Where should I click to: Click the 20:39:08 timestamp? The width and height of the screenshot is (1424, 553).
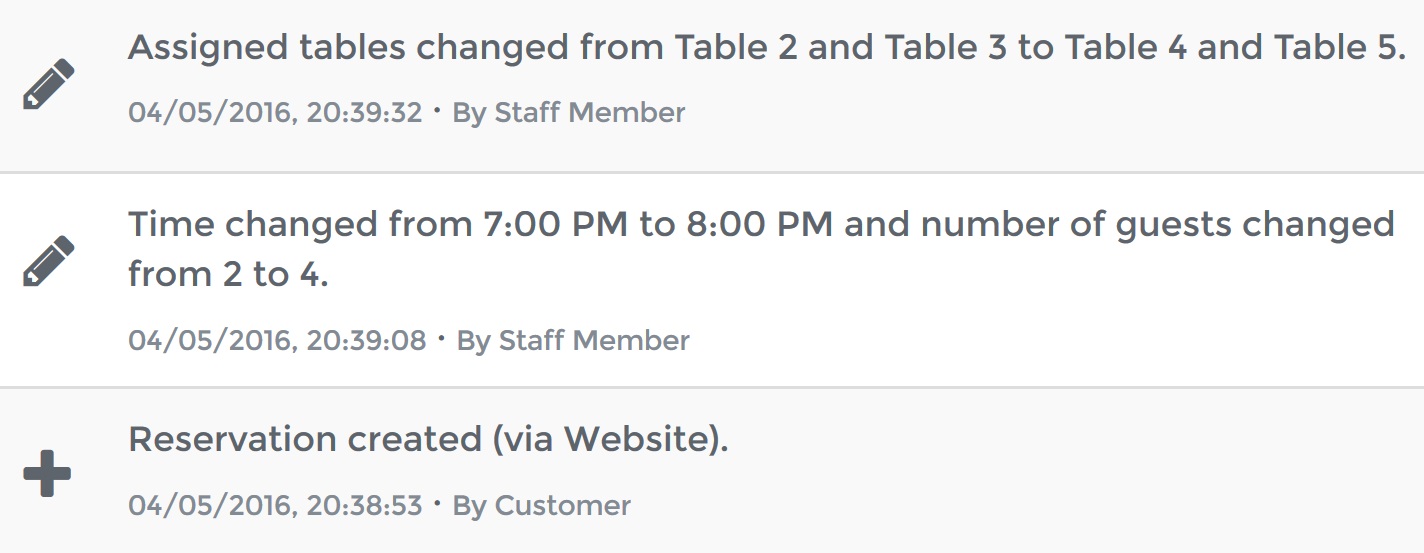click(x=277, y=341)
